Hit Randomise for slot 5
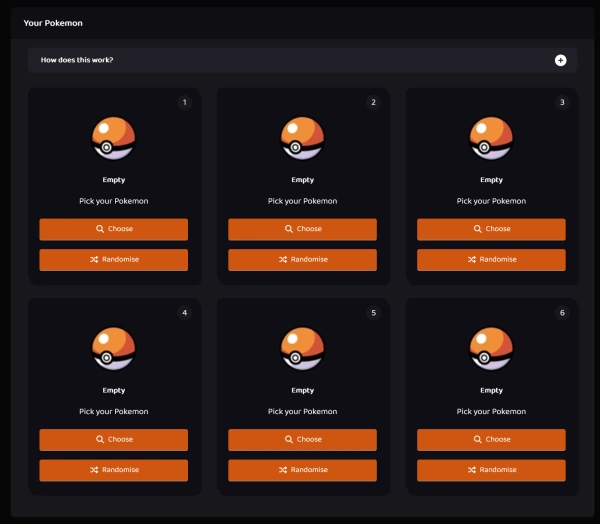Viewport: 600px width, 524px height. [302, 469]
